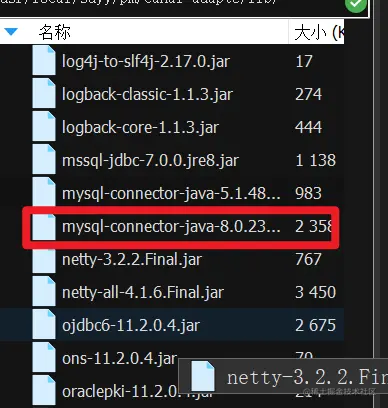Select file logback-core-1.1.3.jar
The width and height of the screenshot is (388, 408).
click(140, 127)
